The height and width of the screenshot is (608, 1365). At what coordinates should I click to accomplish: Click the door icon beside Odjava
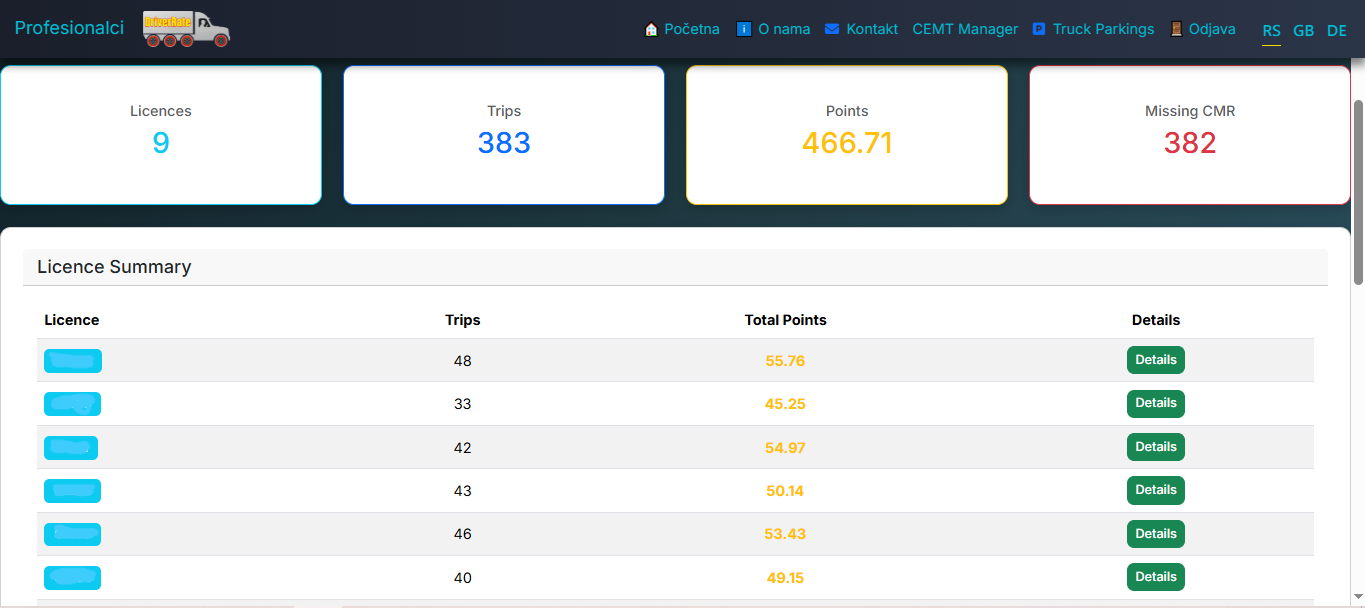tap(1176, 29)
